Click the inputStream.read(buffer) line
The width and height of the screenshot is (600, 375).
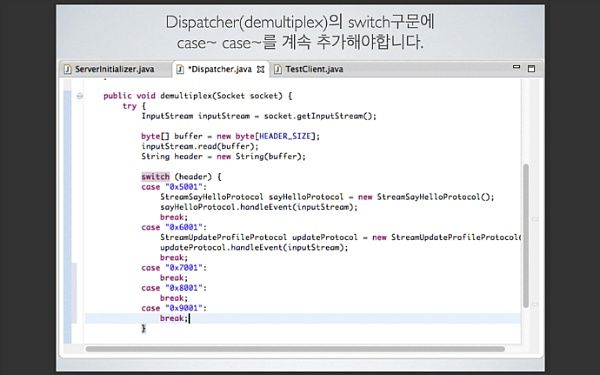(200, 146)
